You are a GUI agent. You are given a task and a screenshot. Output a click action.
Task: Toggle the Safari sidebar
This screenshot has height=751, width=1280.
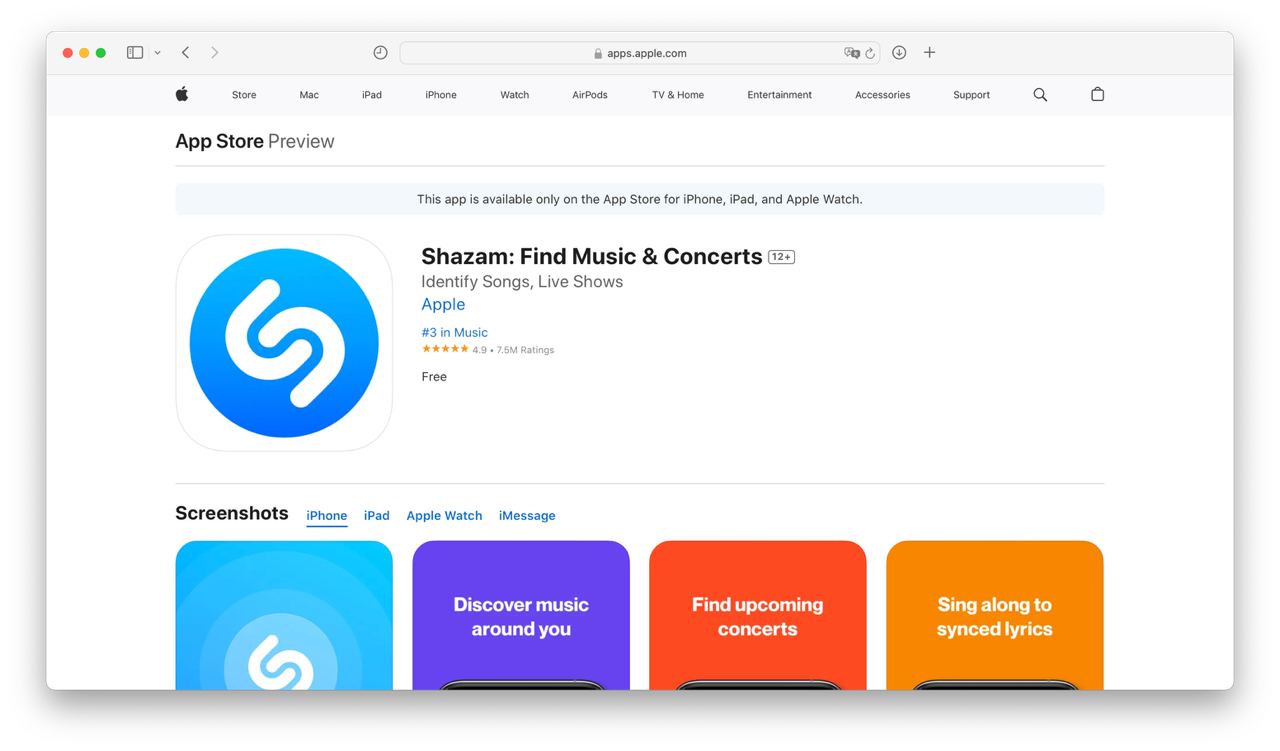(x=135, y=53)
